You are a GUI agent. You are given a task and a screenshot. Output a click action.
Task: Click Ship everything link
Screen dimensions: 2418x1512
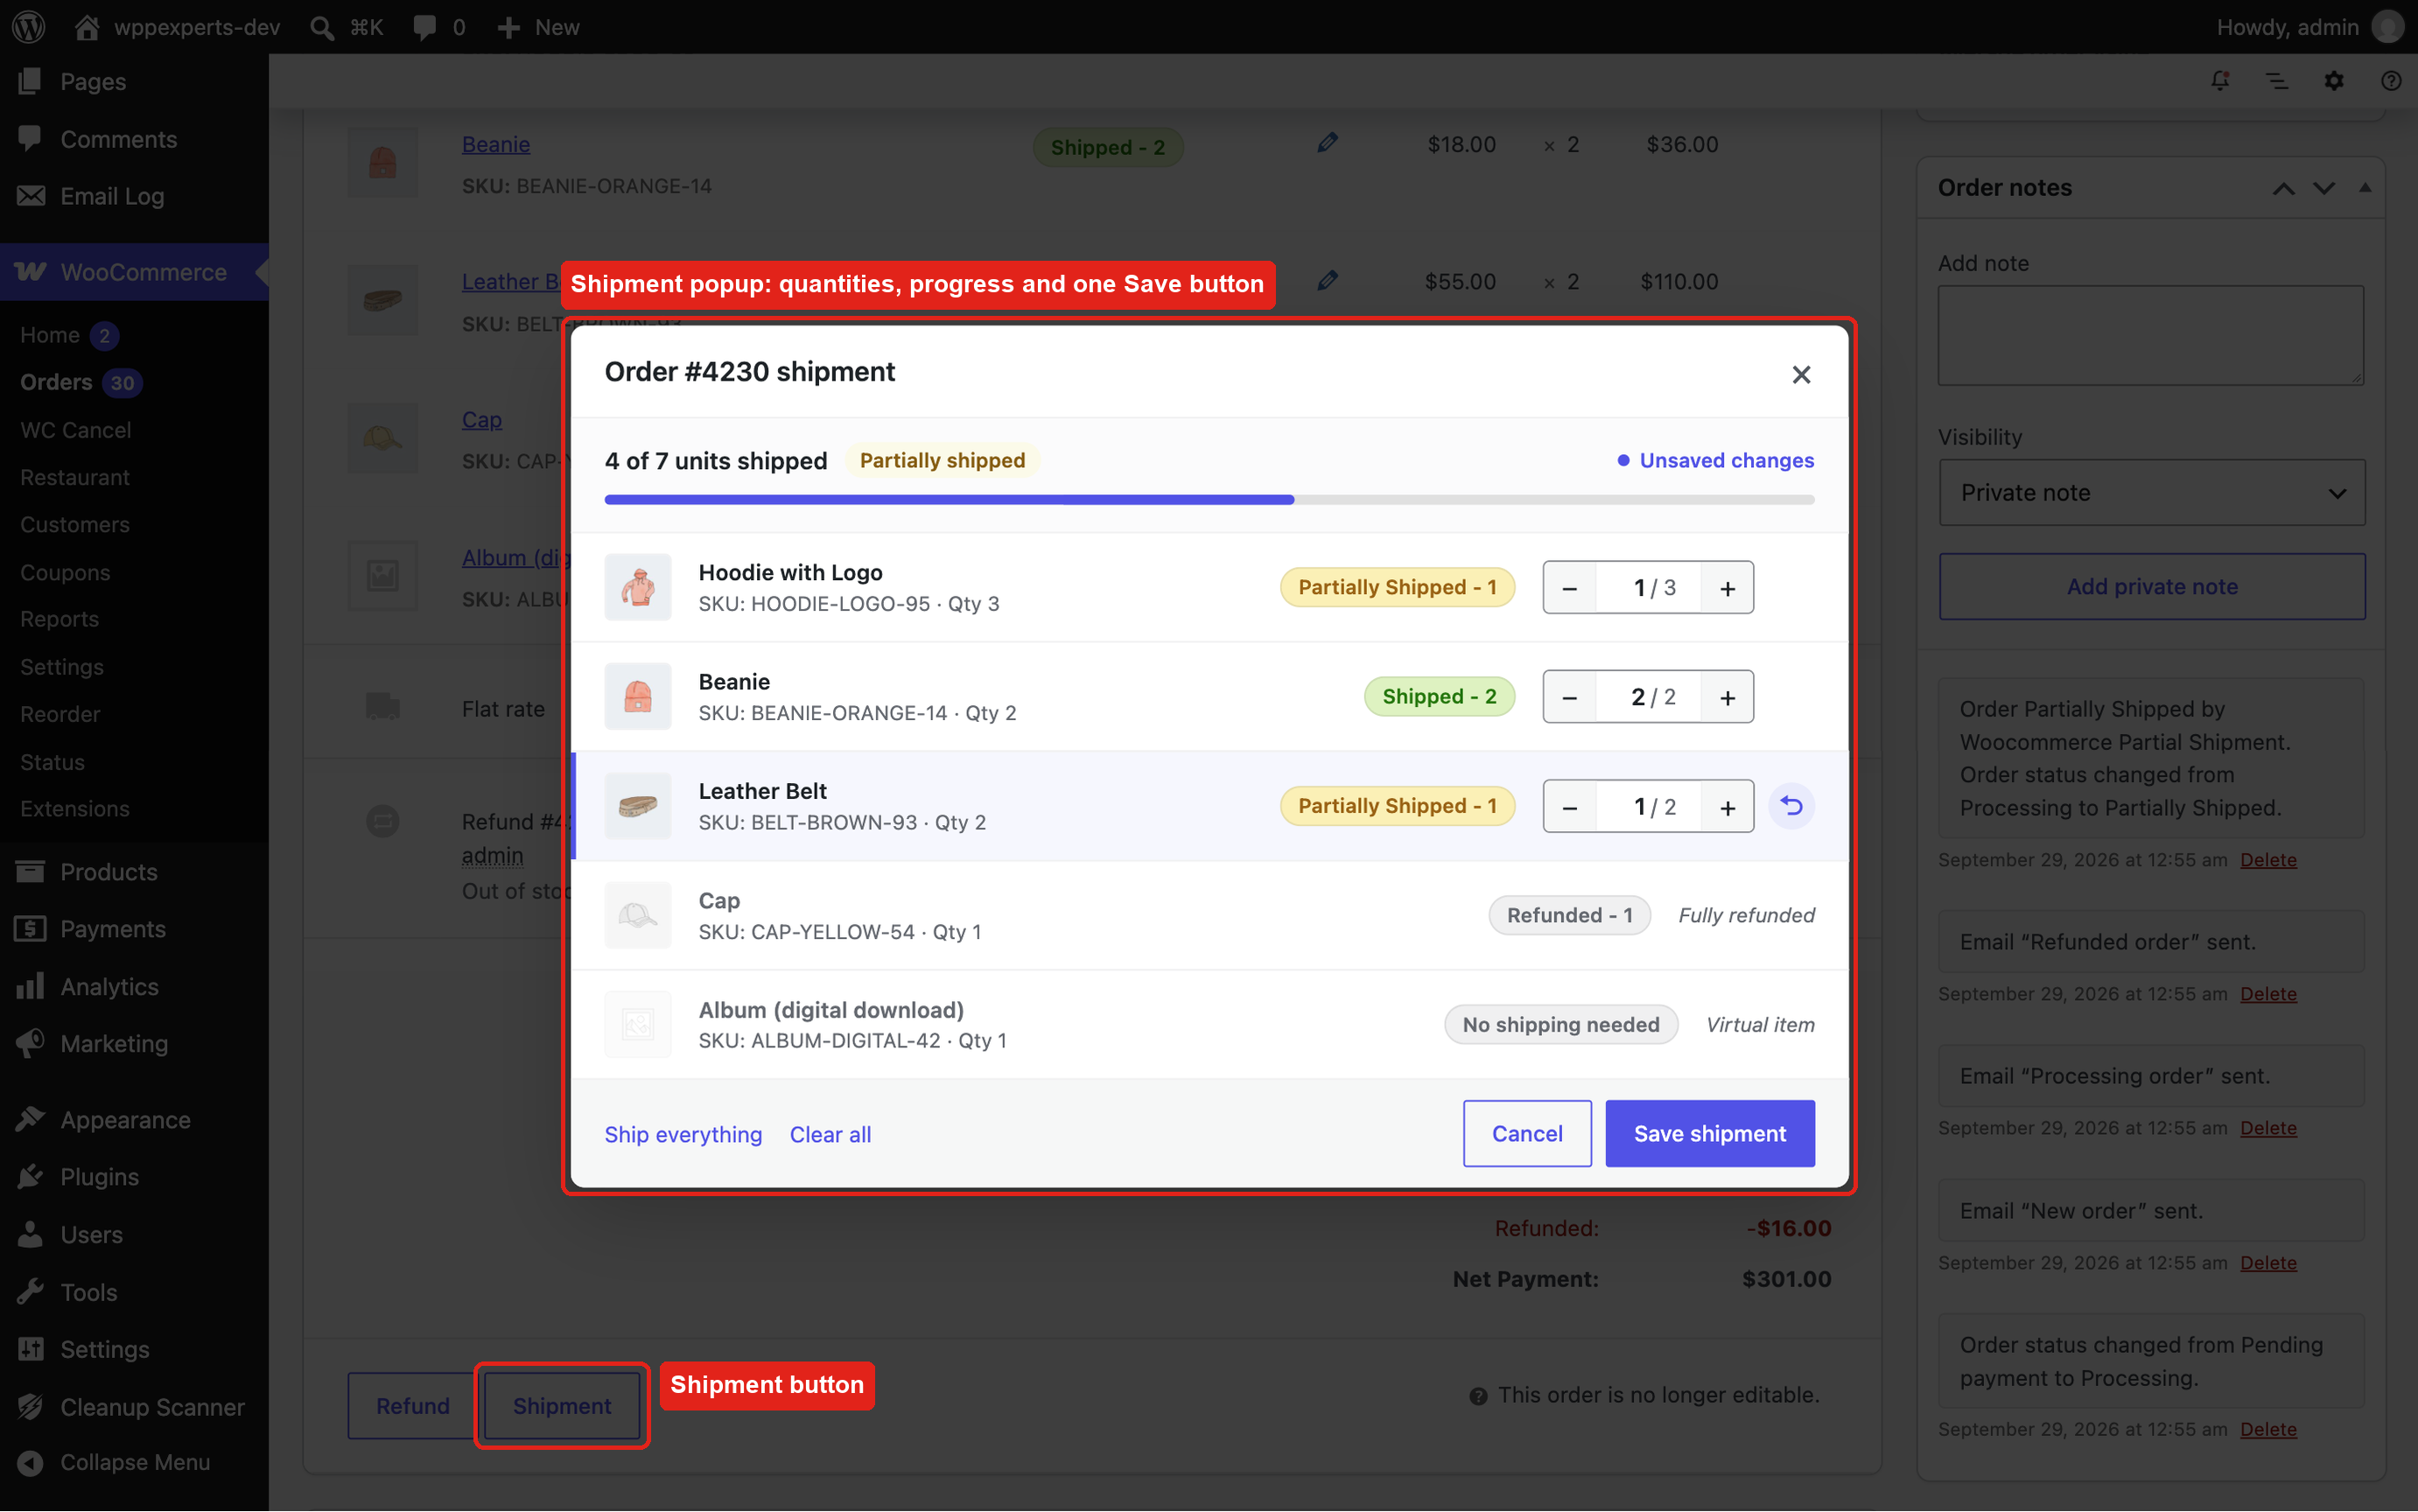[683, 1134]
